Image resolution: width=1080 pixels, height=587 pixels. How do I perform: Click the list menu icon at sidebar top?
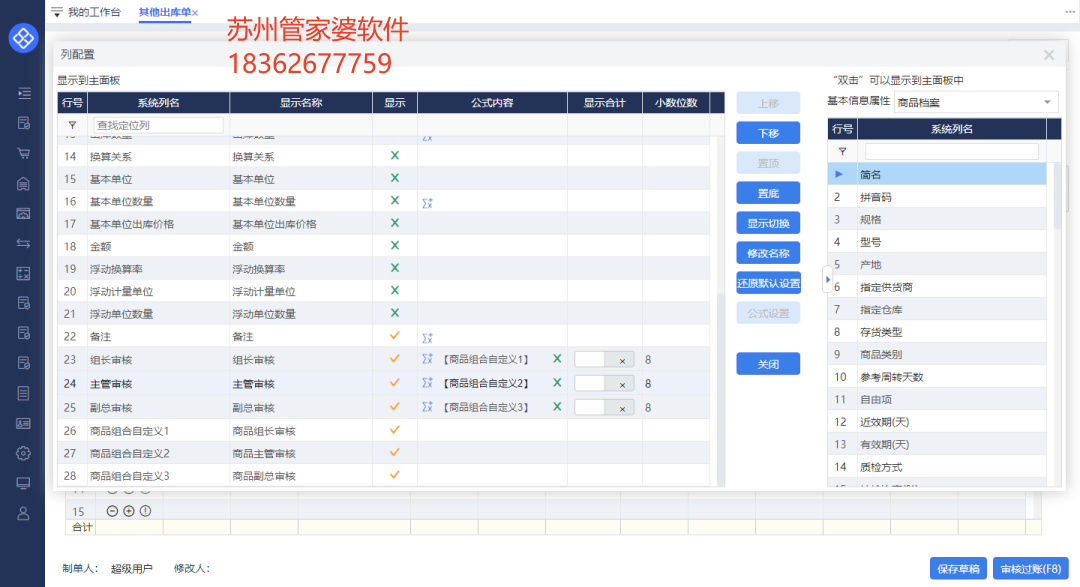click(22, 92)
